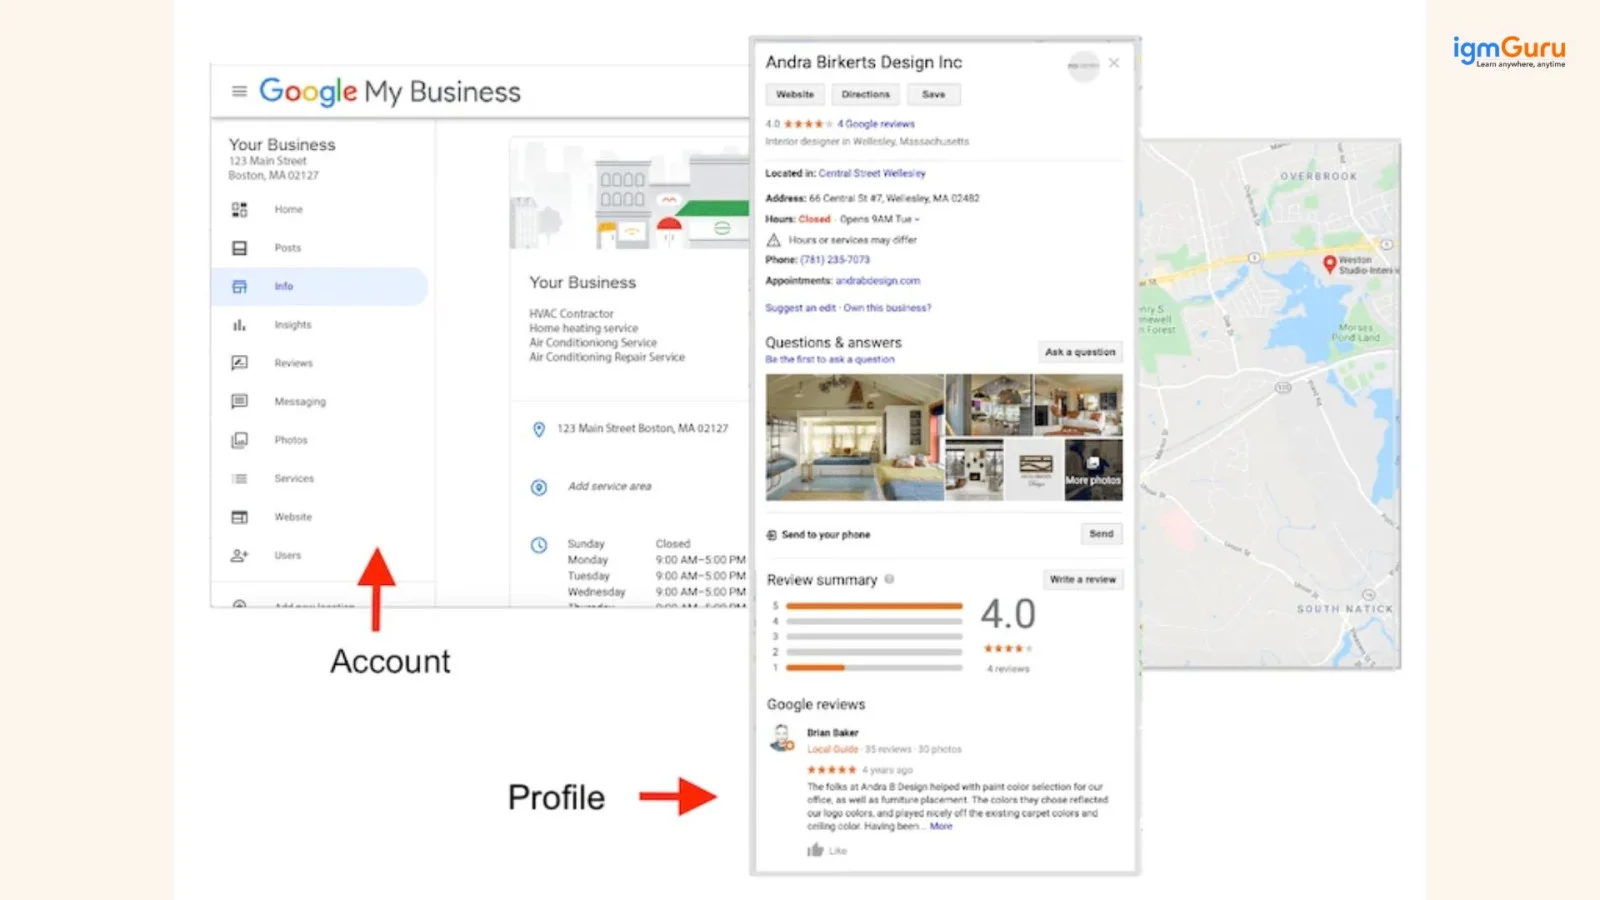Click the thumbs up Like icon
Screen dimensions: 1600x900
(815, 850)
